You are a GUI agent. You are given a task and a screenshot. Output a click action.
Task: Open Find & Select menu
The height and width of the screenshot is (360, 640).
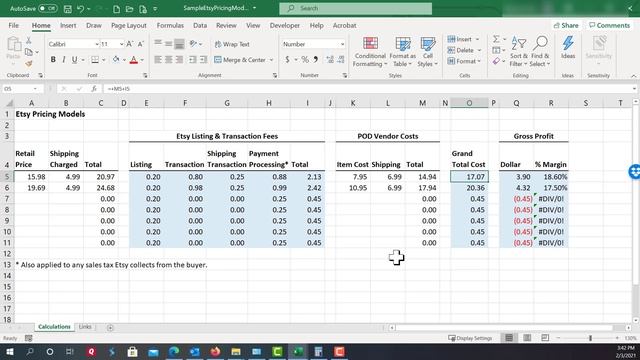540,52
